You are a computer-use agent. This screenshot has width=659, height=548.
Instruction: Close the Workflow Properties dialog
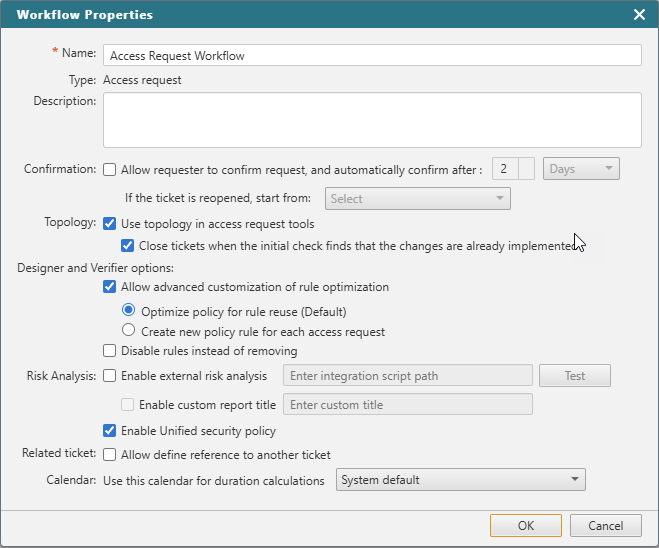[x=639, y=15]
